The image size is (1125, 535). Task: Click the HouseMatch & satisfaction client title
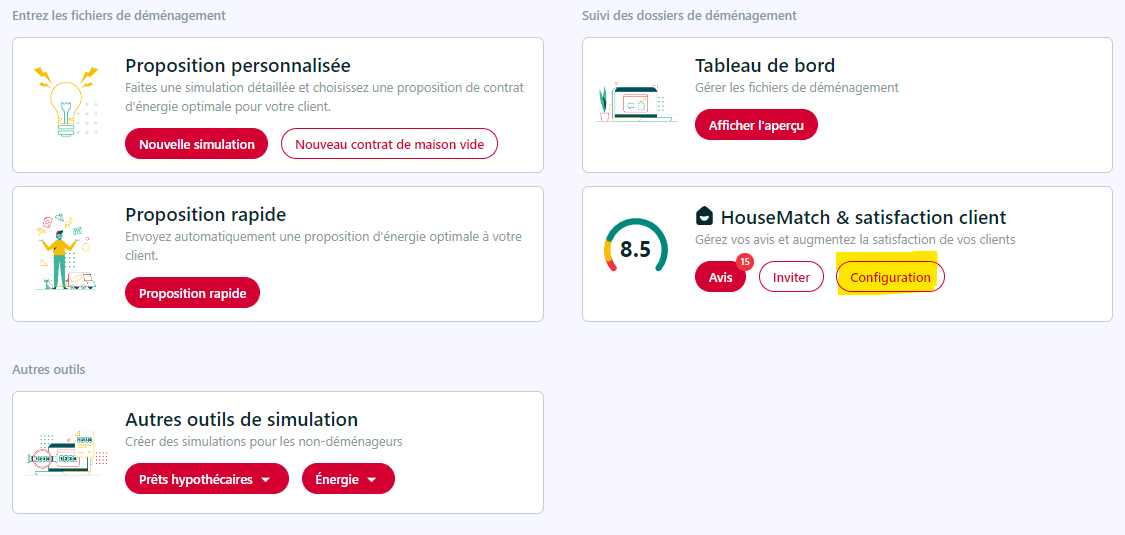click(x=863, y=217)
